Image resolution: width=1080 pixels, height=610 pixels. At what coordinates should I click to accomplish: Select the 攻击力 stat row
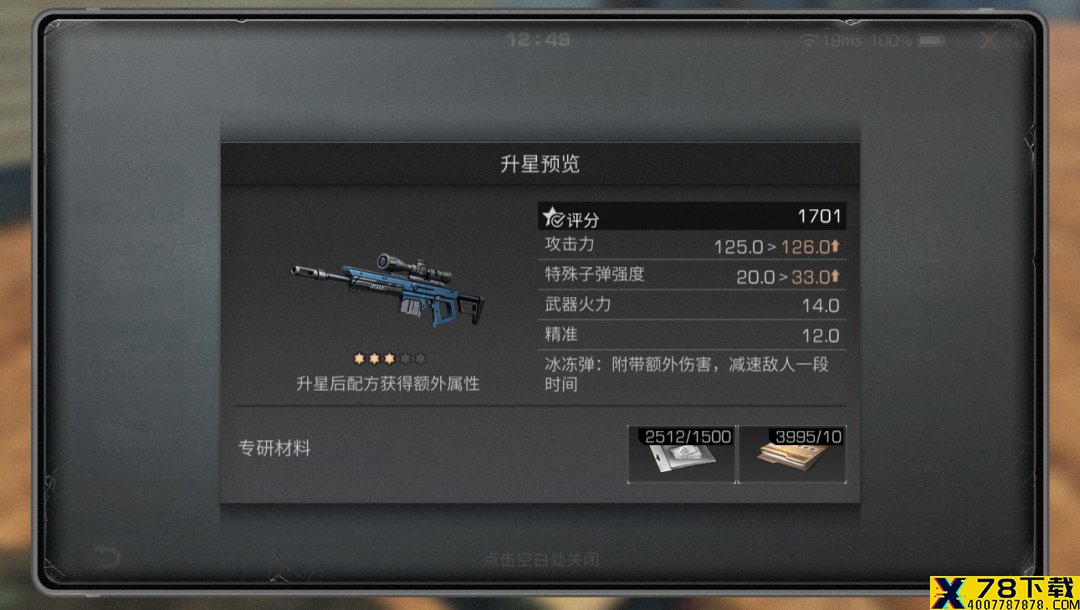click(692, 245)
